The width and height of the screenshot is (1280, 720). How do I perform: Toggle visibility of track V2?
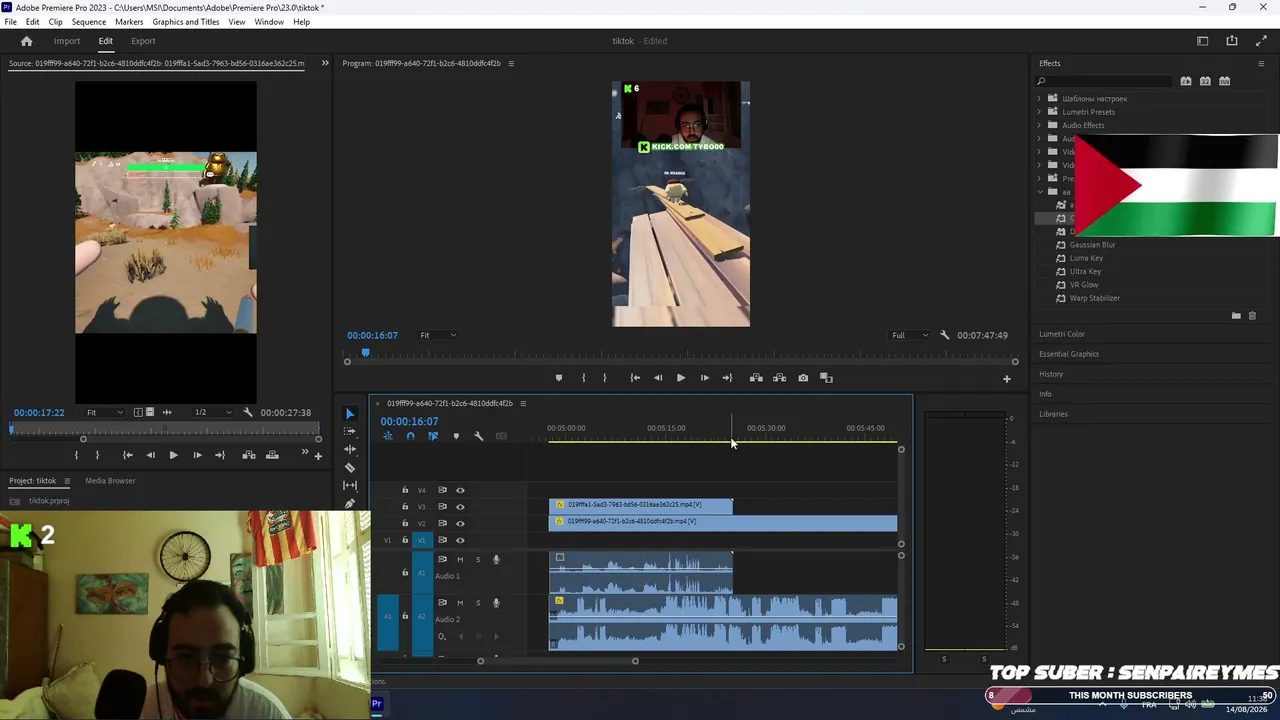click(460, 523)
